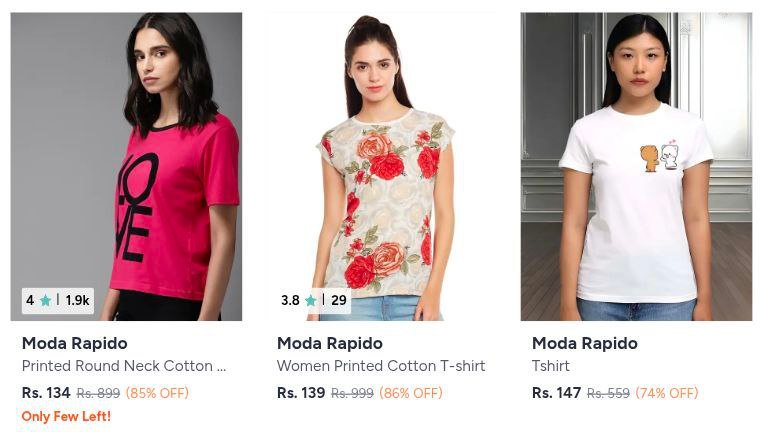Click the Rs. 134 price
Viewport: 763px width, 433px height.
(x=46, y=393)
